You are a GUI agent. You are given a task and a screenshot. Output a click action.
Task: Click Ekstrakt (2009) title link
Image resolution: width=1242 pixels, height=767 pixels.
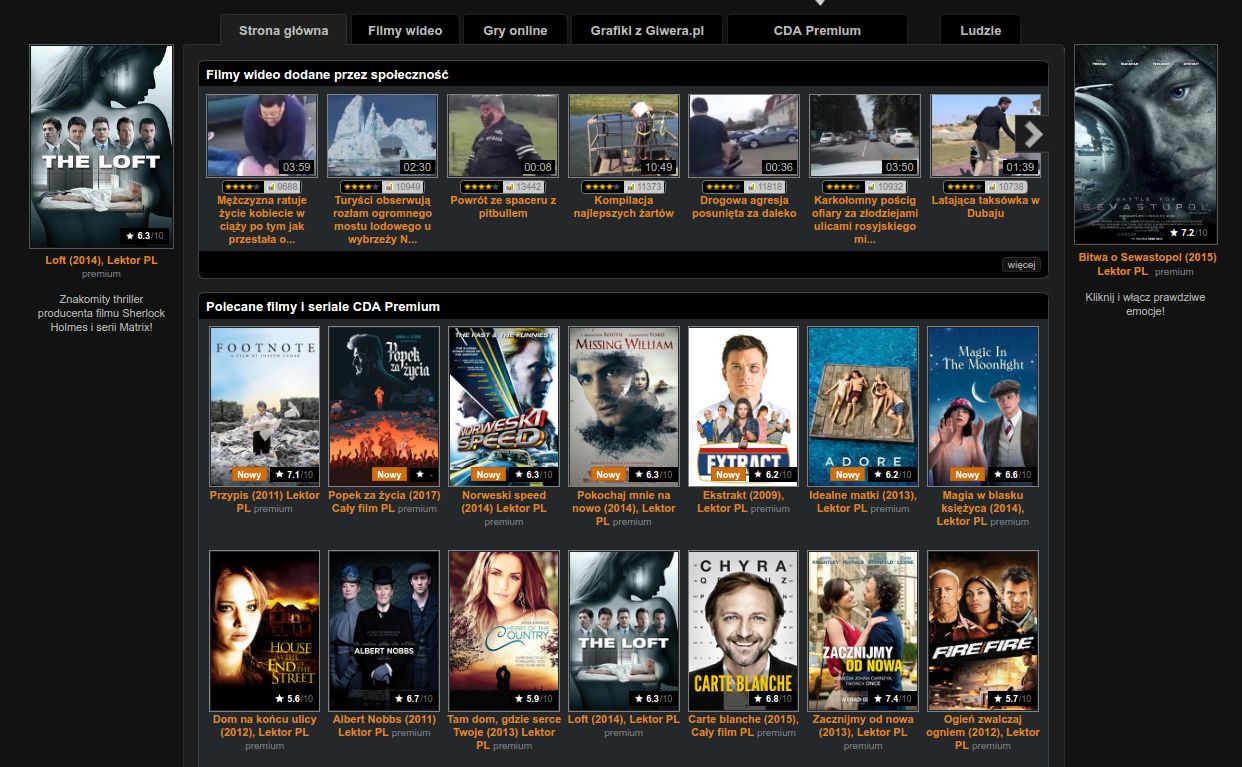(x=743, y=501)
